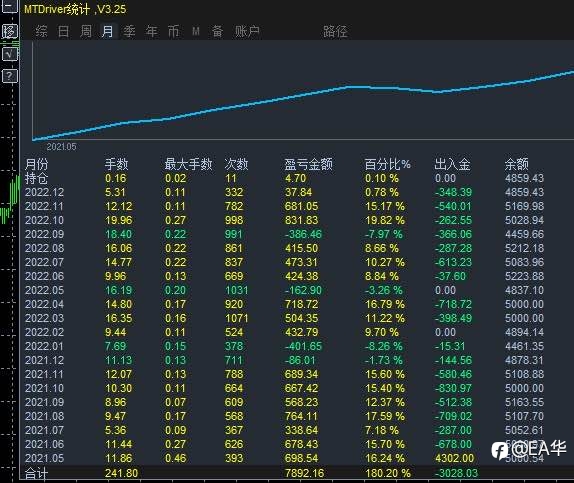Open the 账户 account tab

[x=247, y=31]
